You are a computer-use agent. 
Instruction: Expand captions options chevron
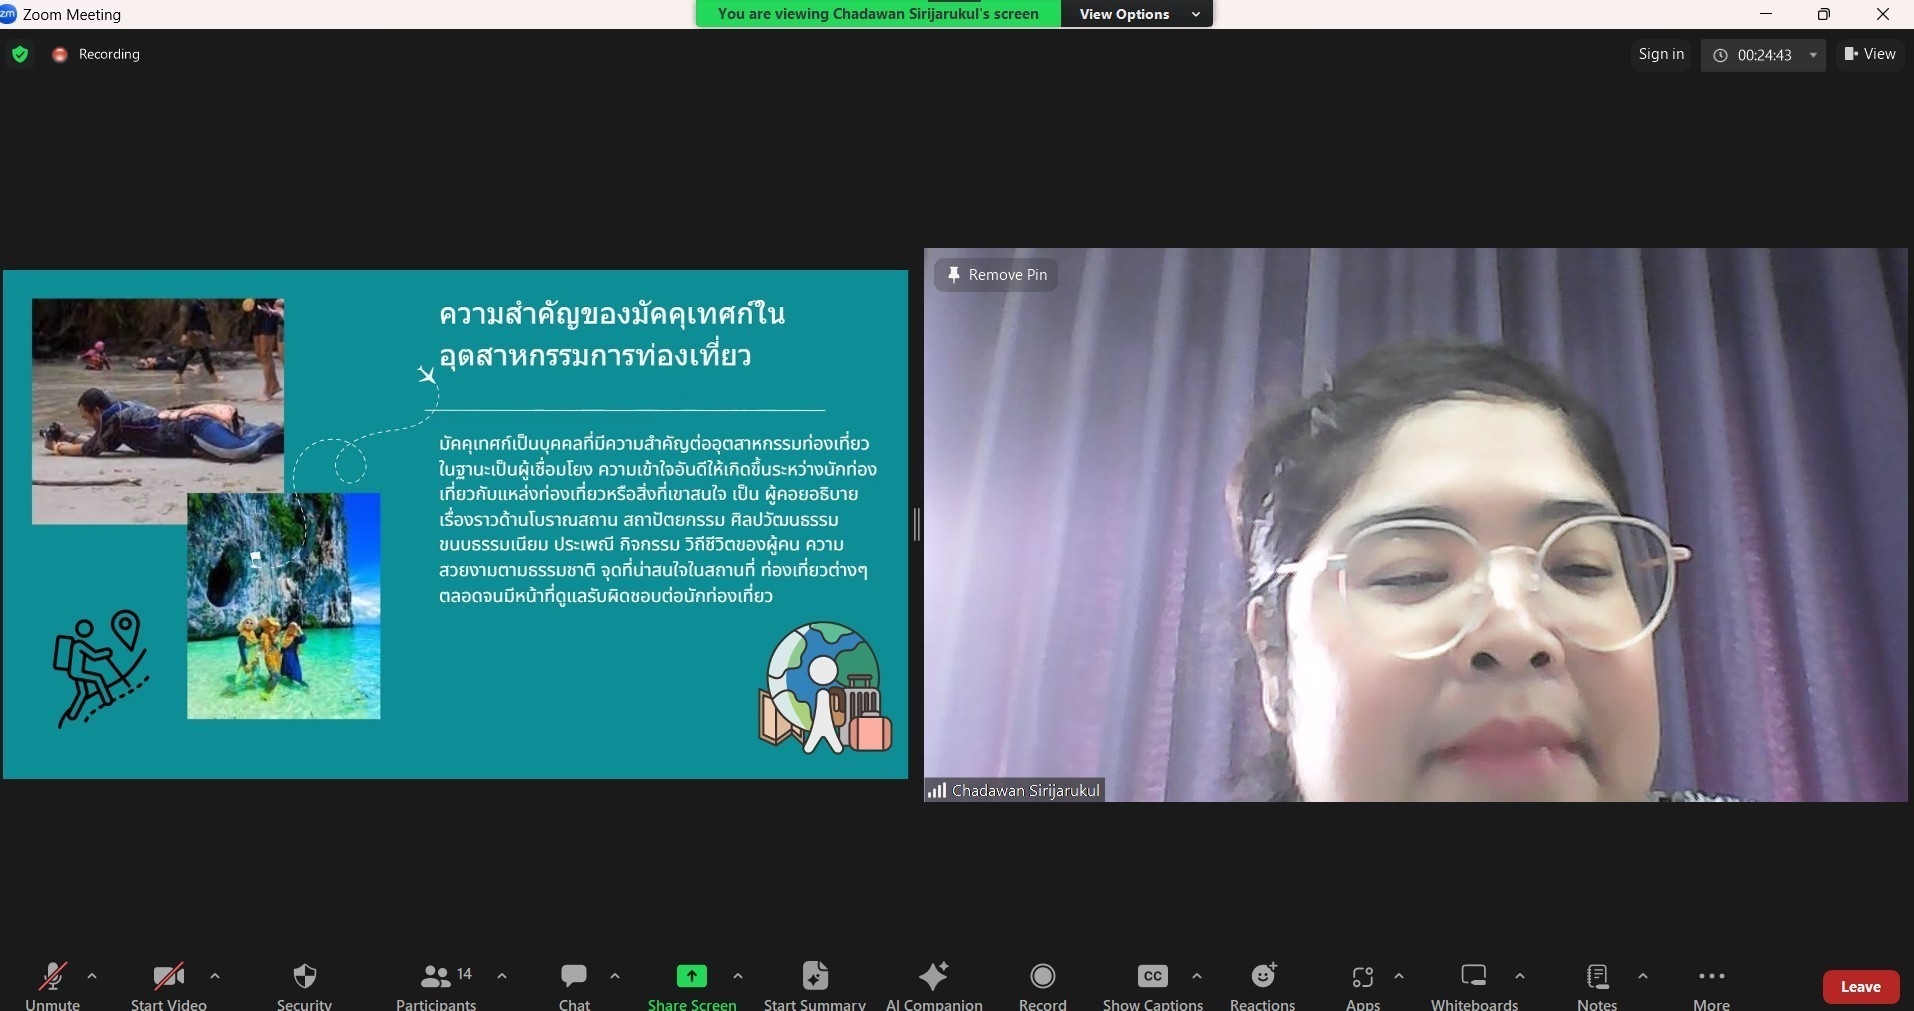1197,976
